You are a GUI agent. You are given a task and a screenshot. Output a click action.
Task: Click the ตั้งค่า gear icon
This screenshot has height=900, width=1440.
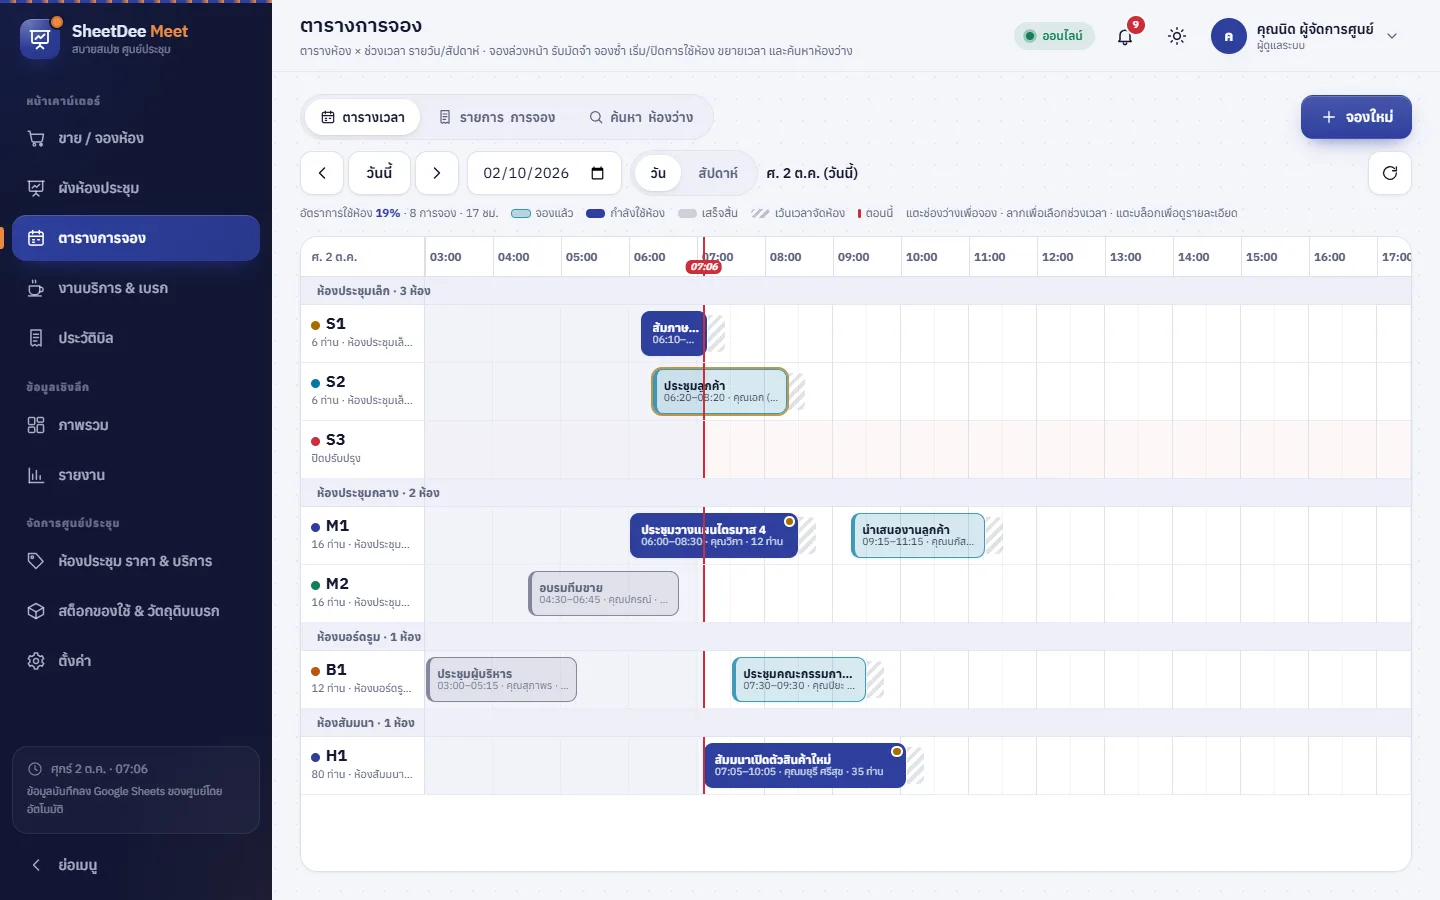click(x=36, y=661)
